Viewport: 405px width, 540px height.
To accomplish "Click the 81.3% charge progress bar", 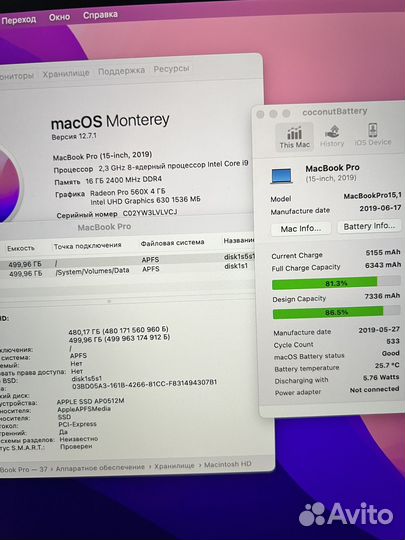I will click(336, 283).
